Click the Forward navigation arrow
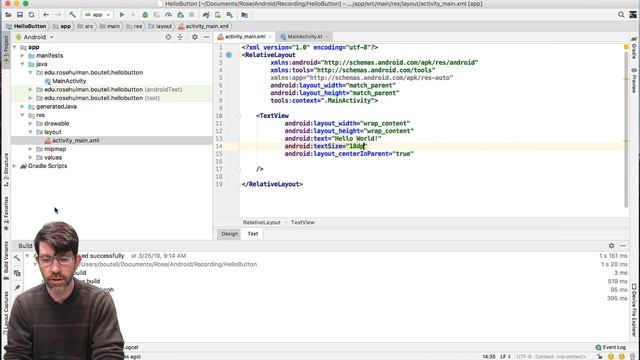 tap(58, 15)
